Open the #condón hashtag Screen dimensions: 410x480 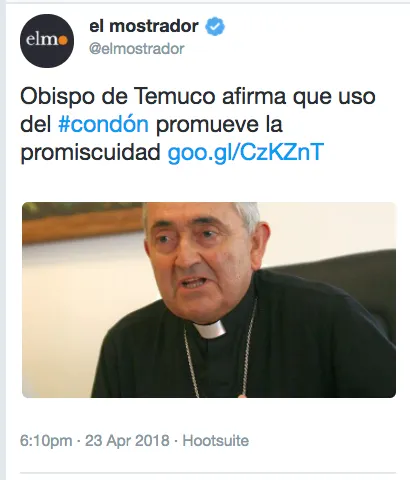[103, 124]
